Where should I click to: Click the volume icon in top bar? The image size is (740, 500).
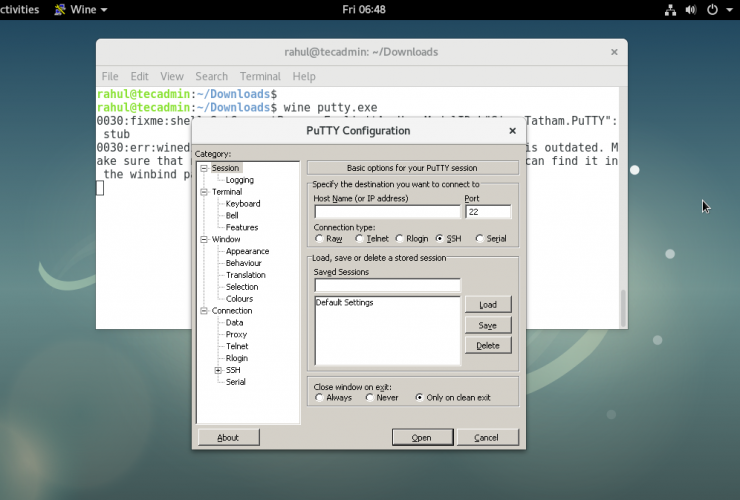tap(691, 9)
